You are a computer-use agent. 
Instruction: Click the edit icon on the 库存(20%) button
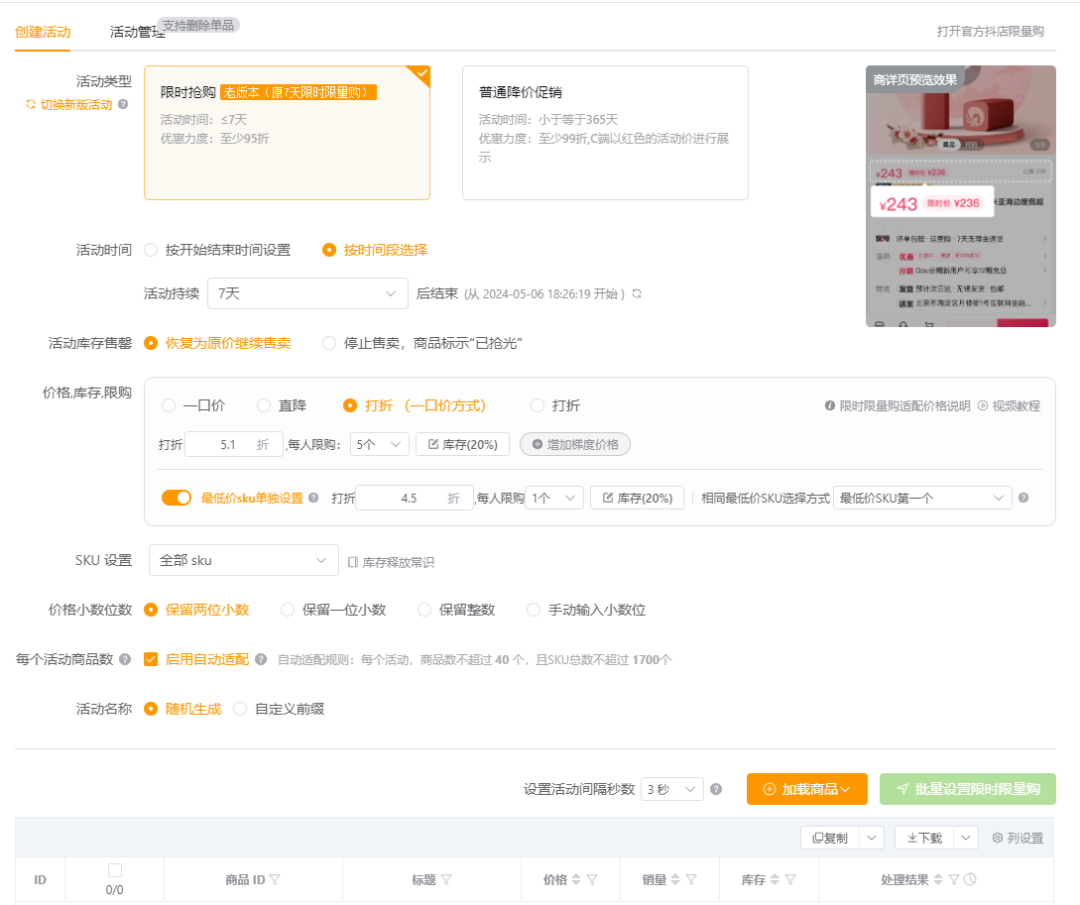click(x=432, y=444)
